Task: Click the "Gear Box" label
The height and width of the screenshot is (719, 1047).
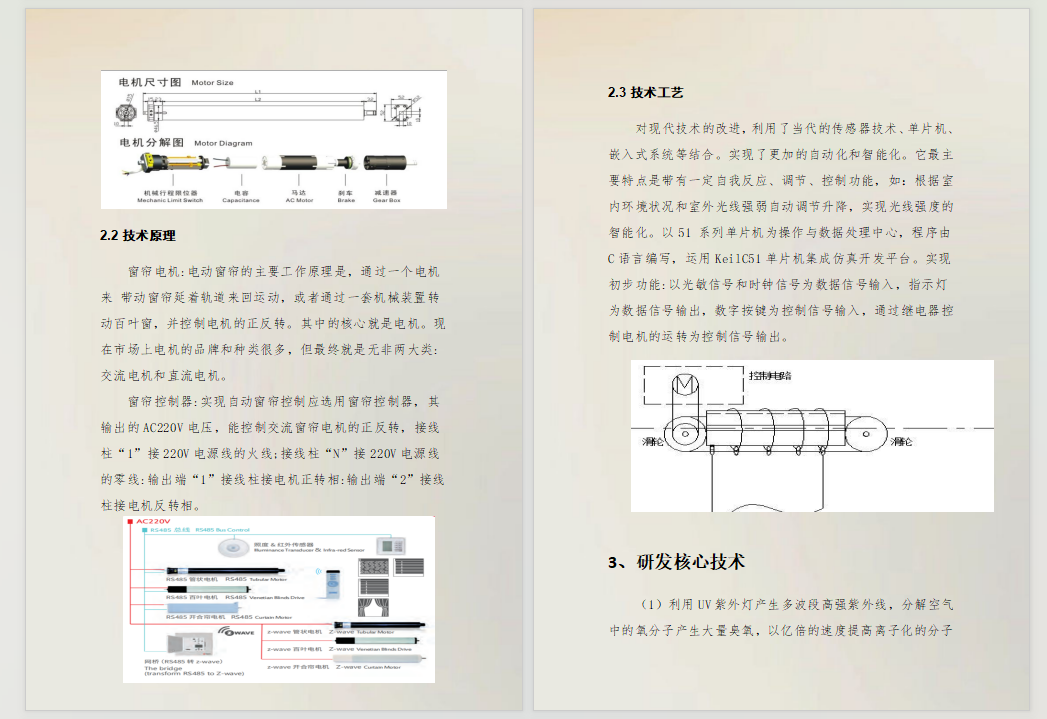Action: pos(387,200)
